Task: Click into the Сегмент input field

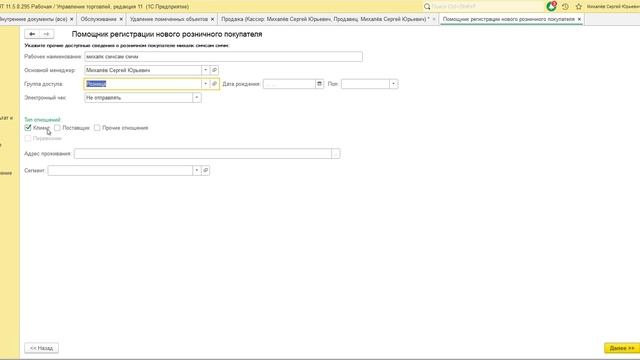Action: [120, 170]
